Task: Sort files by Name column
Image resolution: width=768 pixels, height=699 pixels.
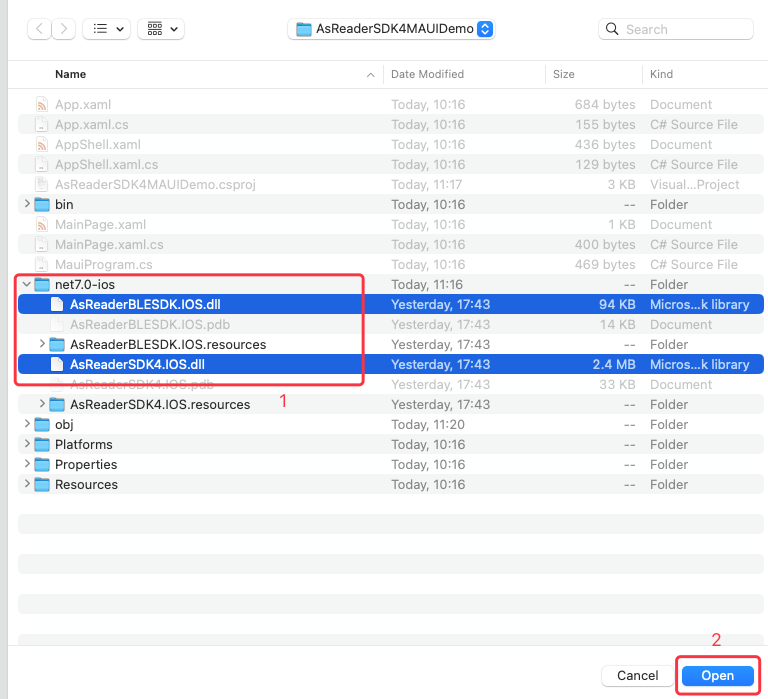Action: 70,74
